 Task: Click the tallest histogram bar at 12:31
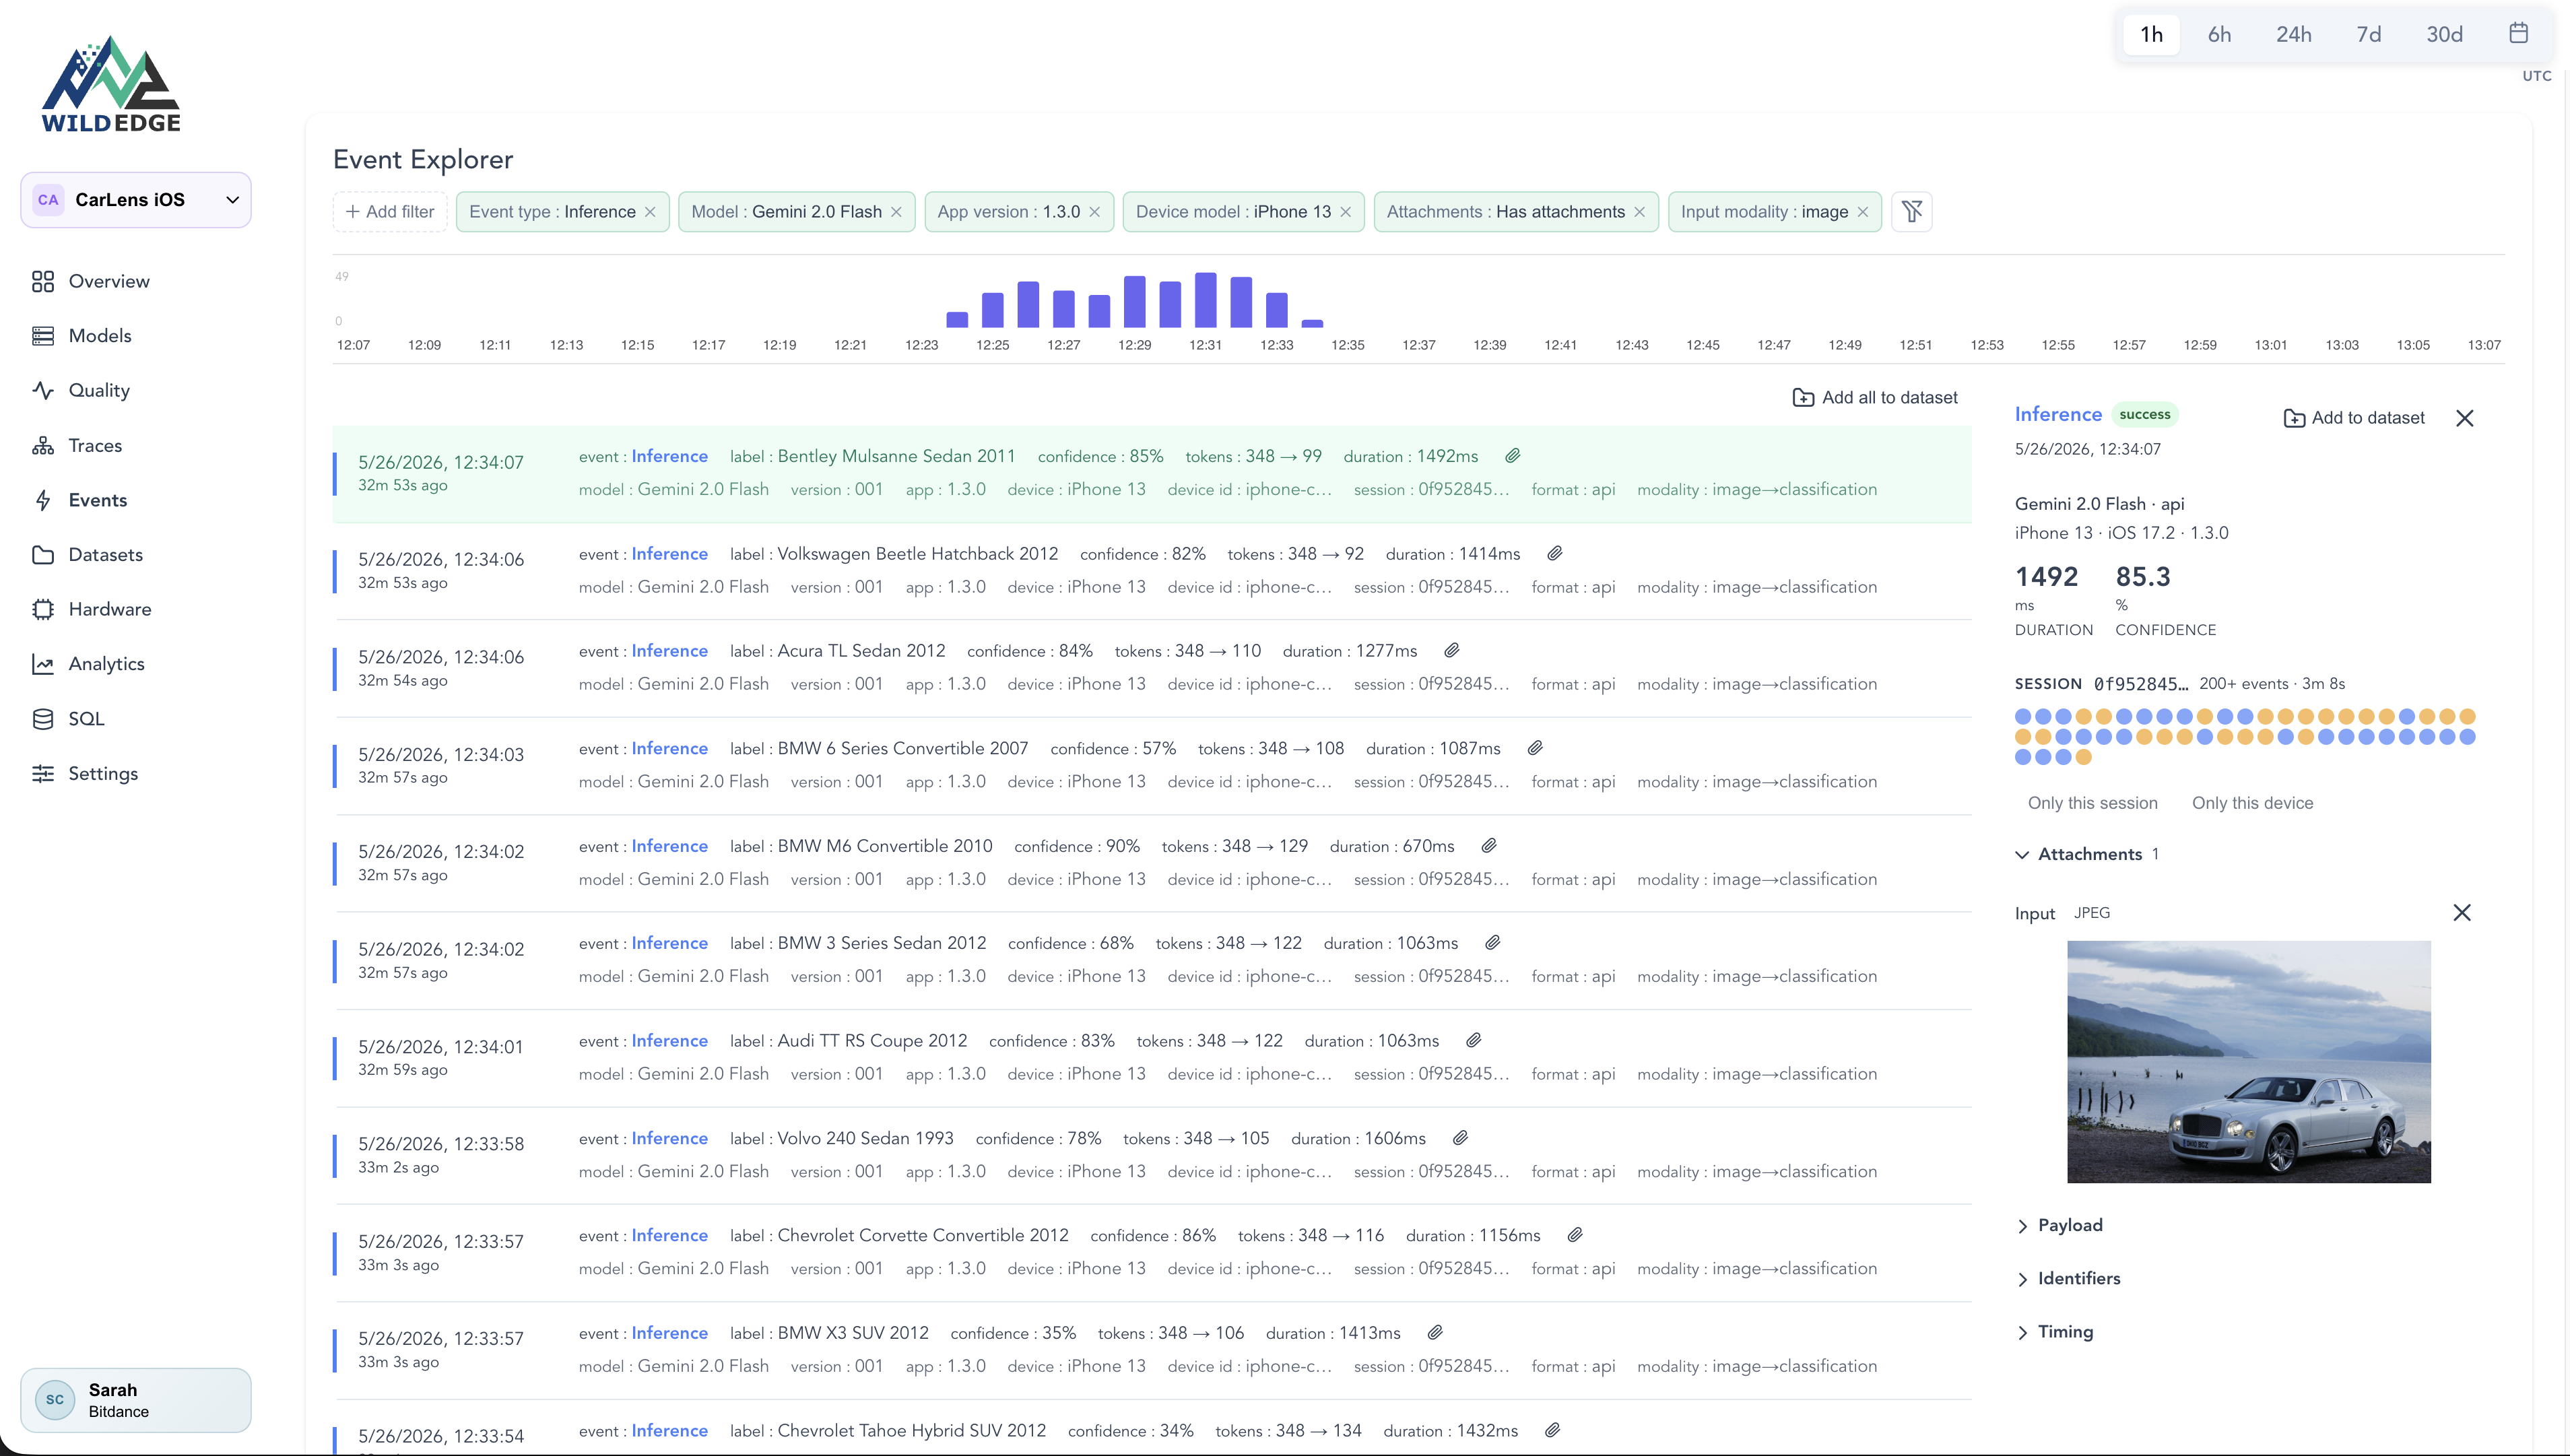click(x=1205, y=299)
